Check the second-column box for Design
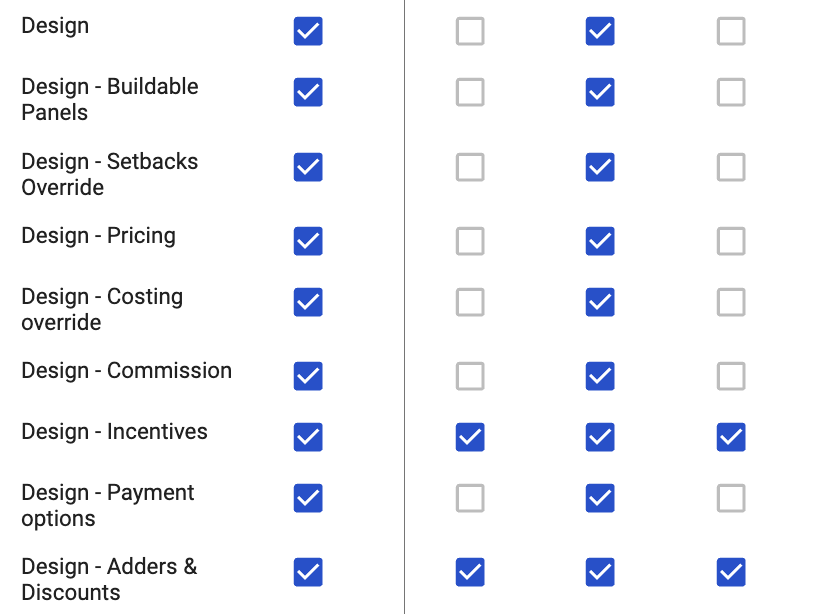The height and width of the screenshot is (614, 816). 470,31
